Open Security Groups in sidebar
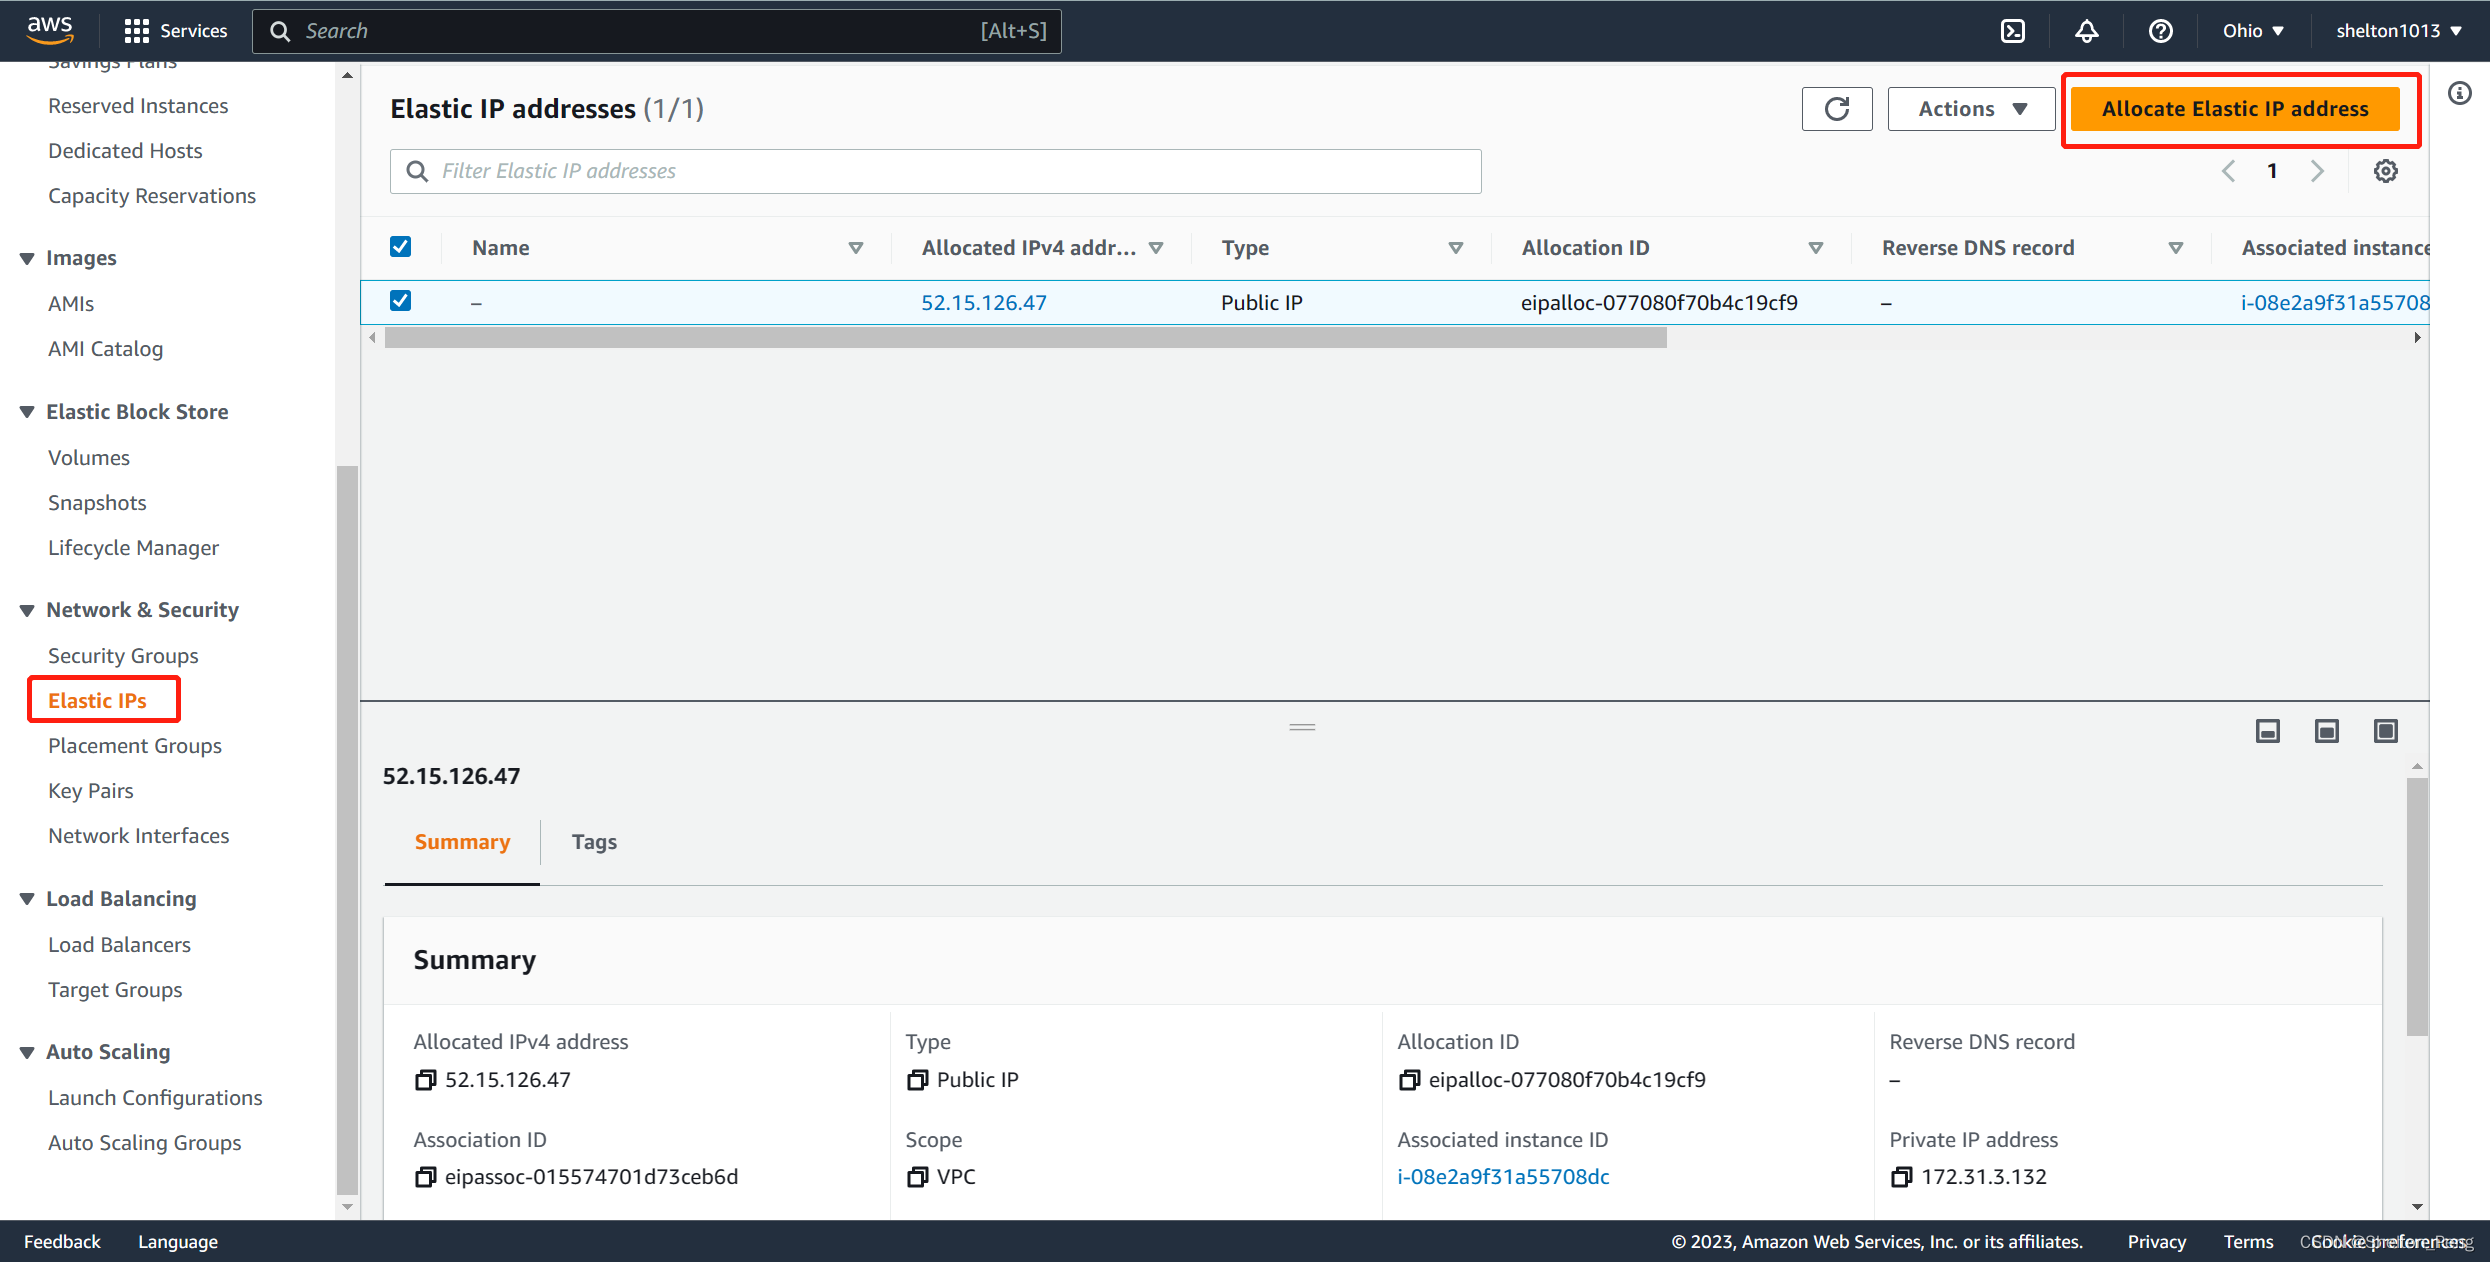Viewport: 2490px width, 1262px height. [123, 655]
